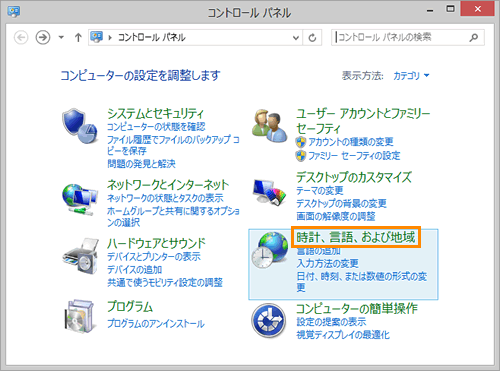Screen dimensions: 500x371
Task: Open the Network and Internet globe icon
Action: pyautogui.click(x=80, y=199)
